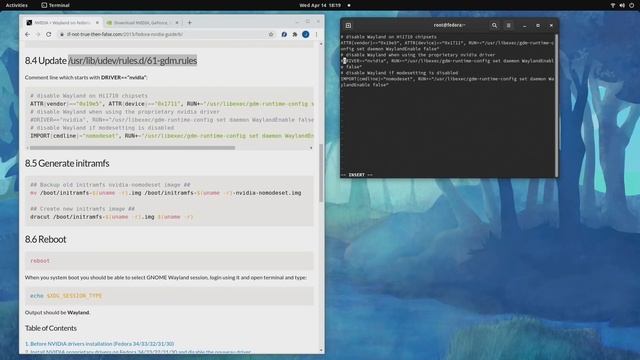640x360 pixels.
Task: Reload the browser page
Action: point(49,34)
